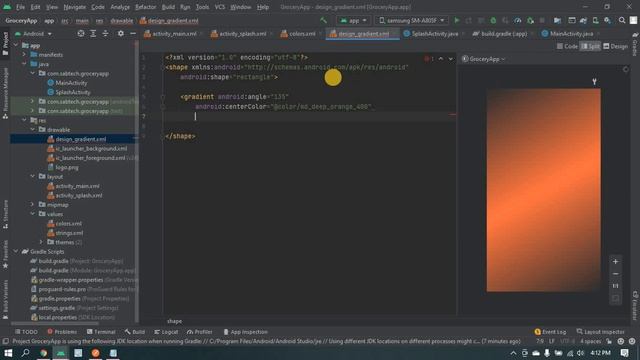The image size is (640, 360).
Task: Open the Logcat tool window
Action: [166, 332]
